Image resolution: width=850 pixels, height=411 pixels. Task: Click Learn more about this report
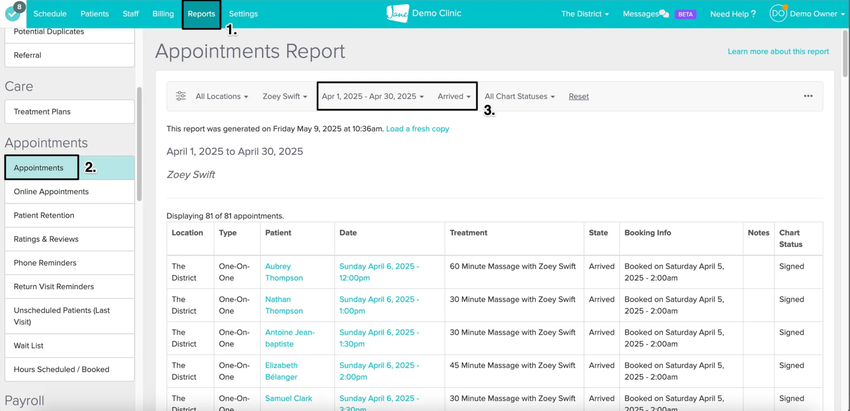(778, 52)
